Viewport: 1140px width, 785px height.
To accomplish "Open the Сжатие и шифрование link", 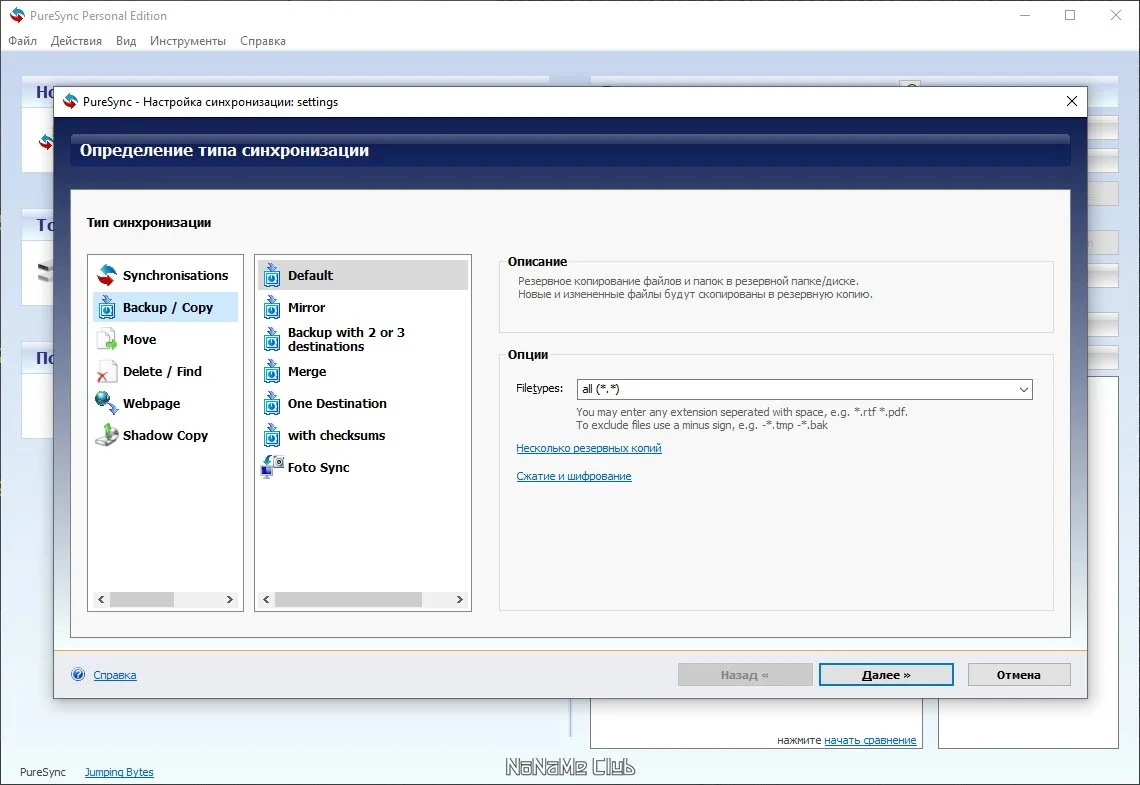I will [574, 476].
